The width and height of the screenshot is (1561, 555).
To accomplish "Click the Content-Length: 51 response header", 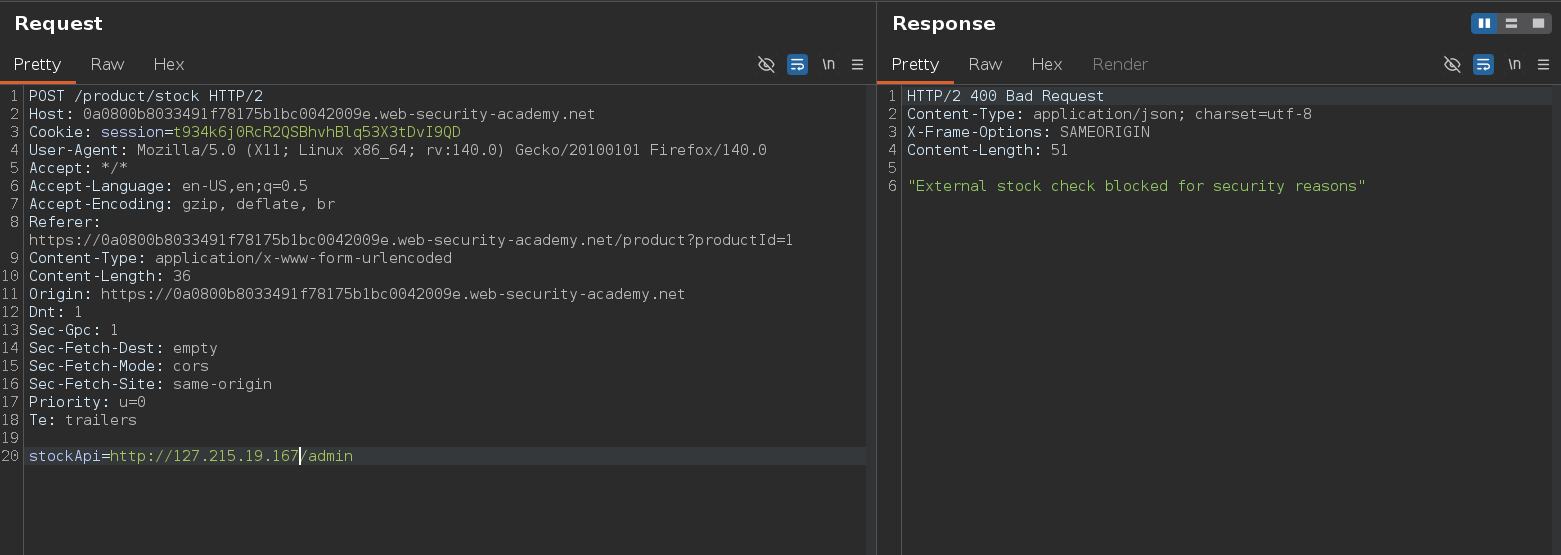I will [988, 150].
